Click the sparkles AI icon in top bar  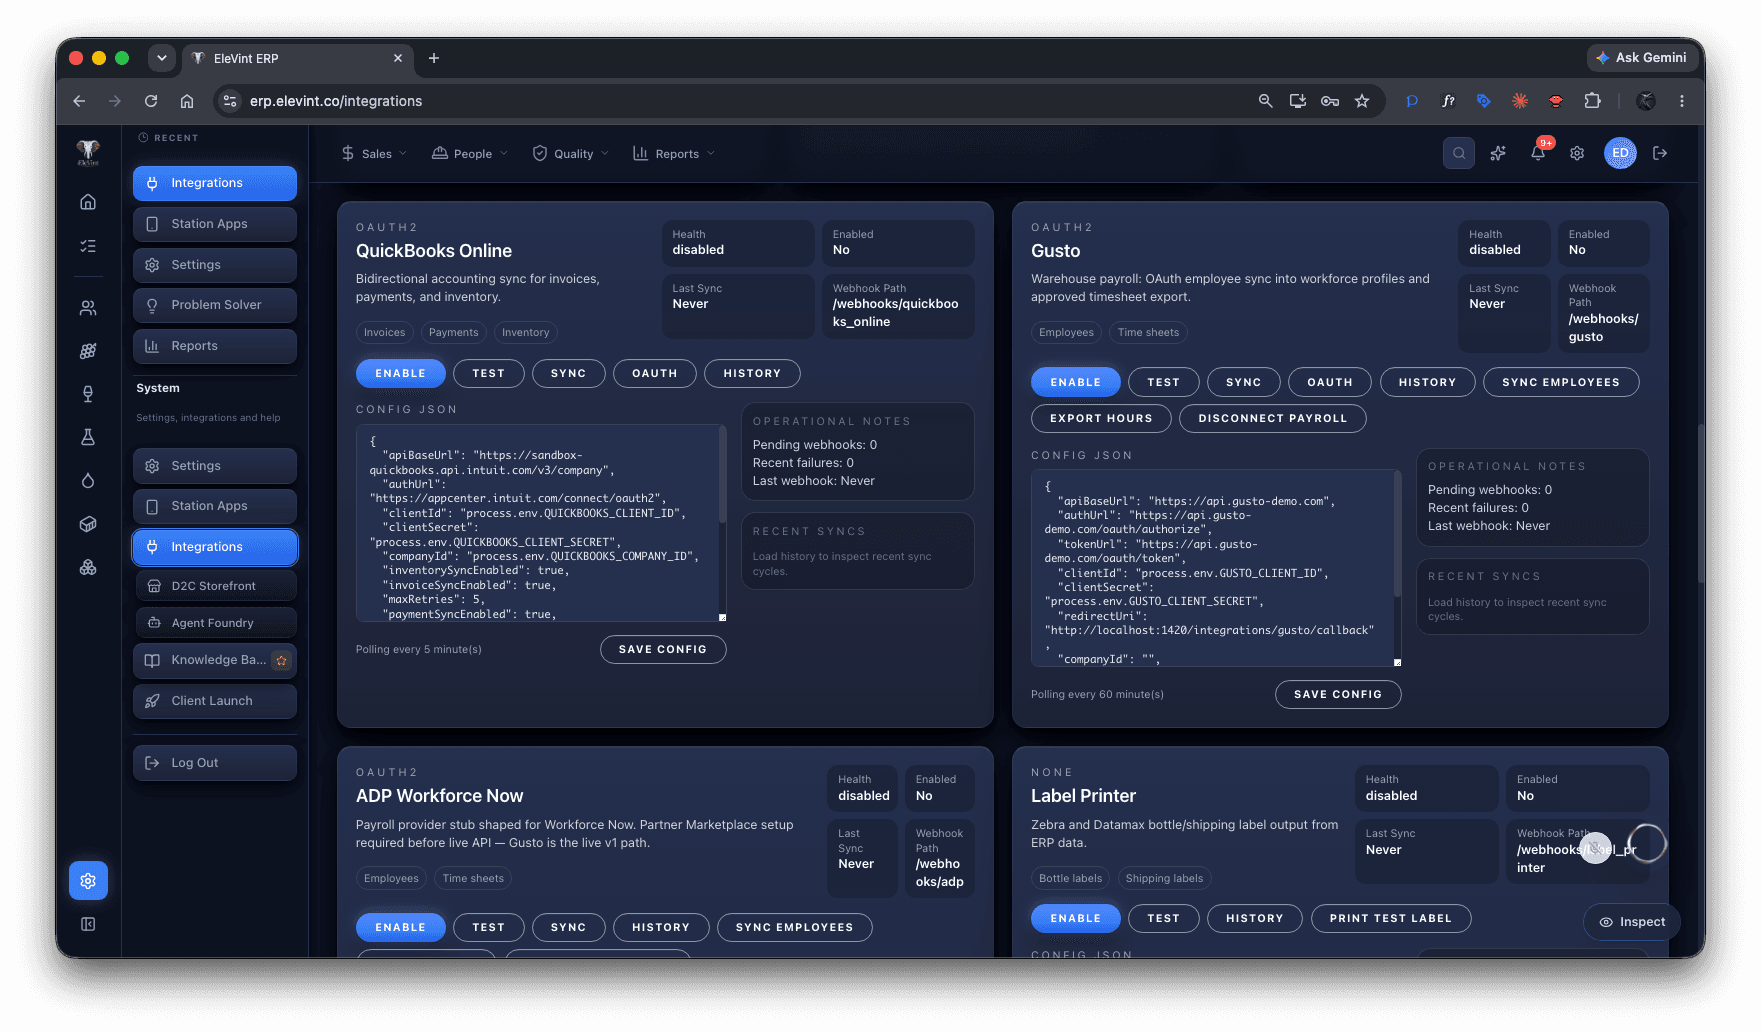(x=1498, y=153)
